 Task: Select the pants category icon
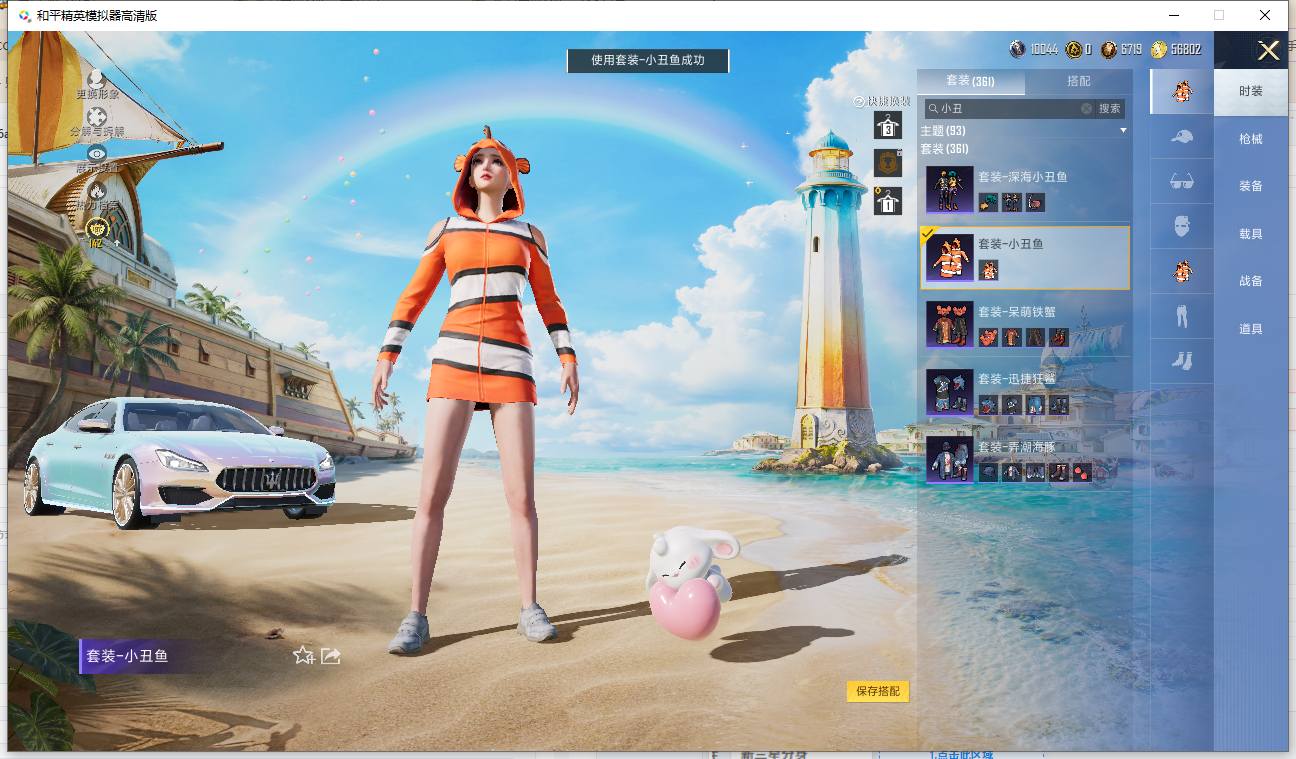(x=1181, y=316)
